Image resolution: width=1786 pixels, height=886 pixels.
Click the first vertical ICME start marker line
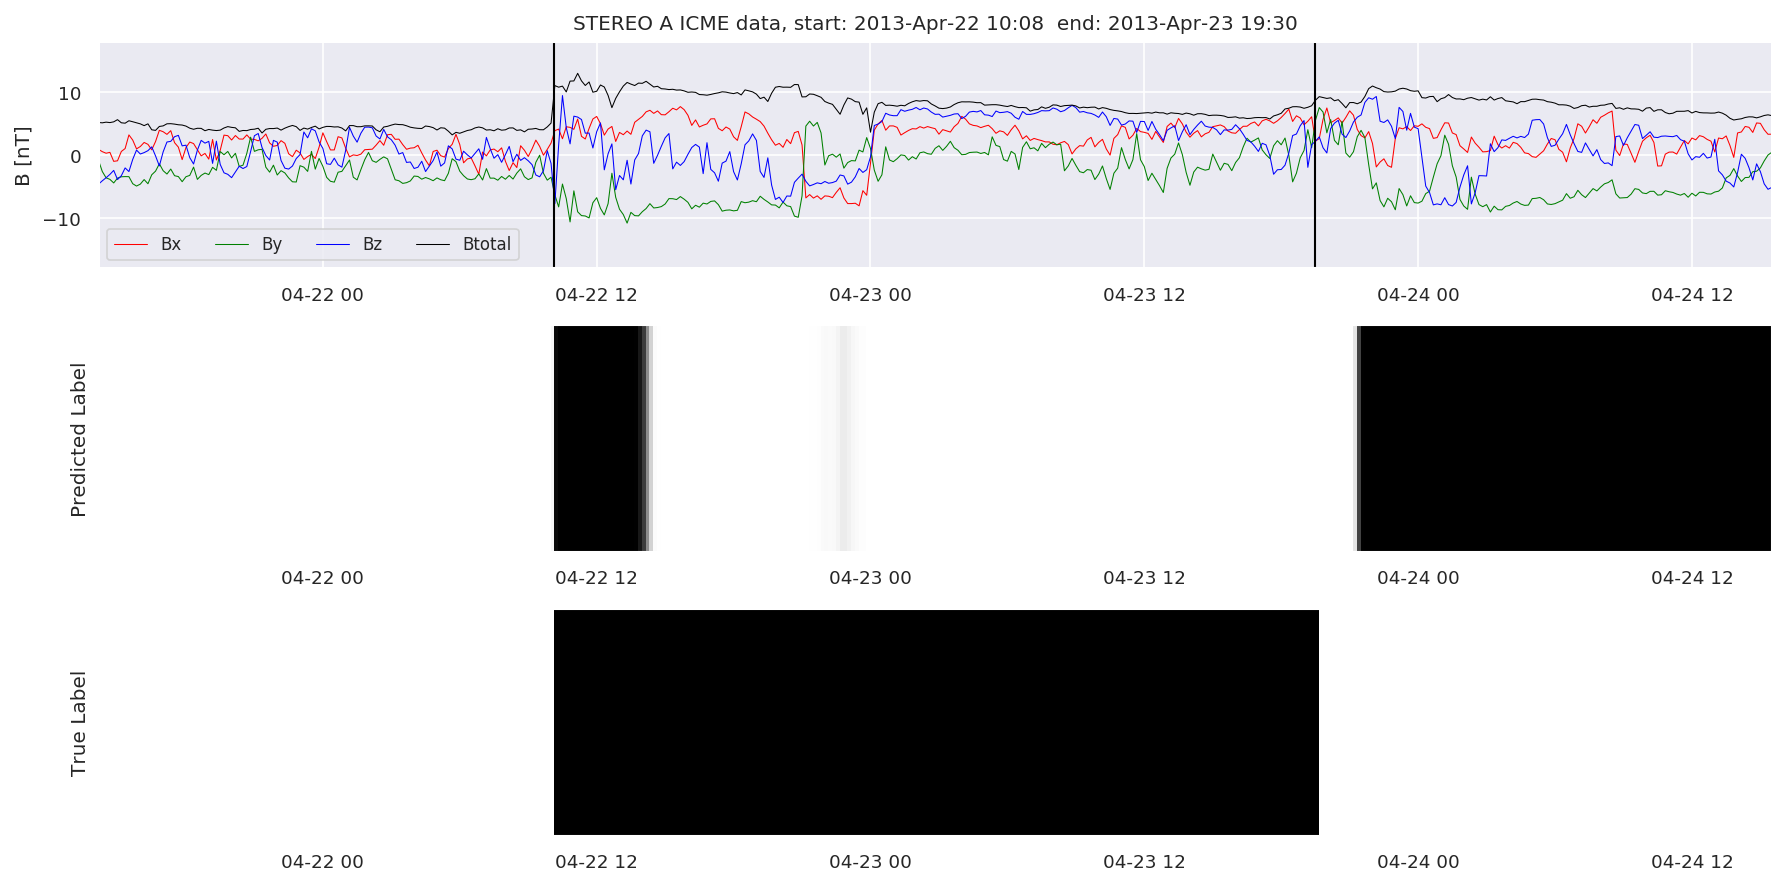pos(554,155)
